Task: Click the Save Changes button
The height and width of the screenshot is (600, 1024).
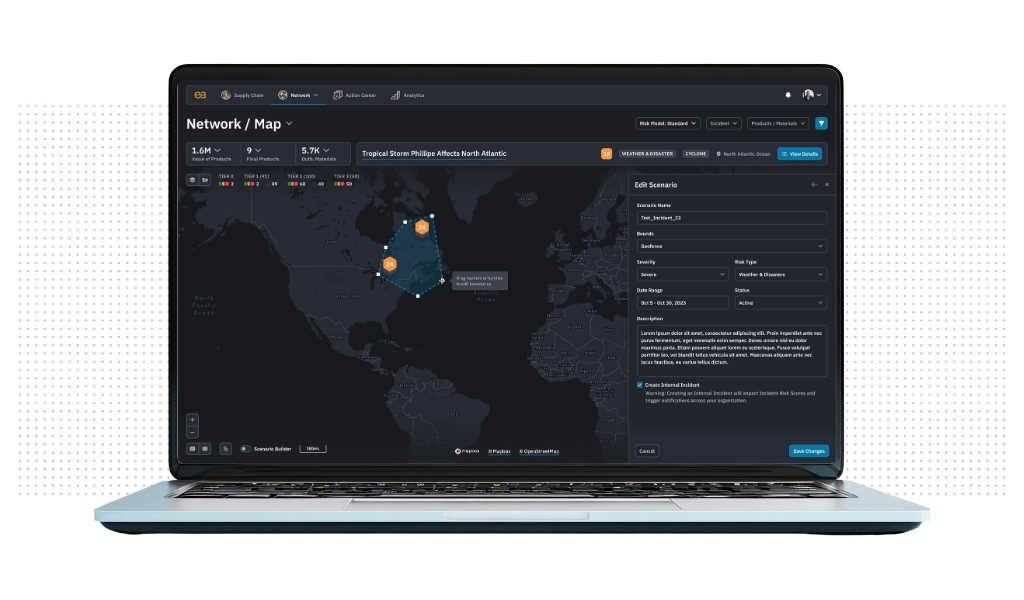Action: point(808,451)
